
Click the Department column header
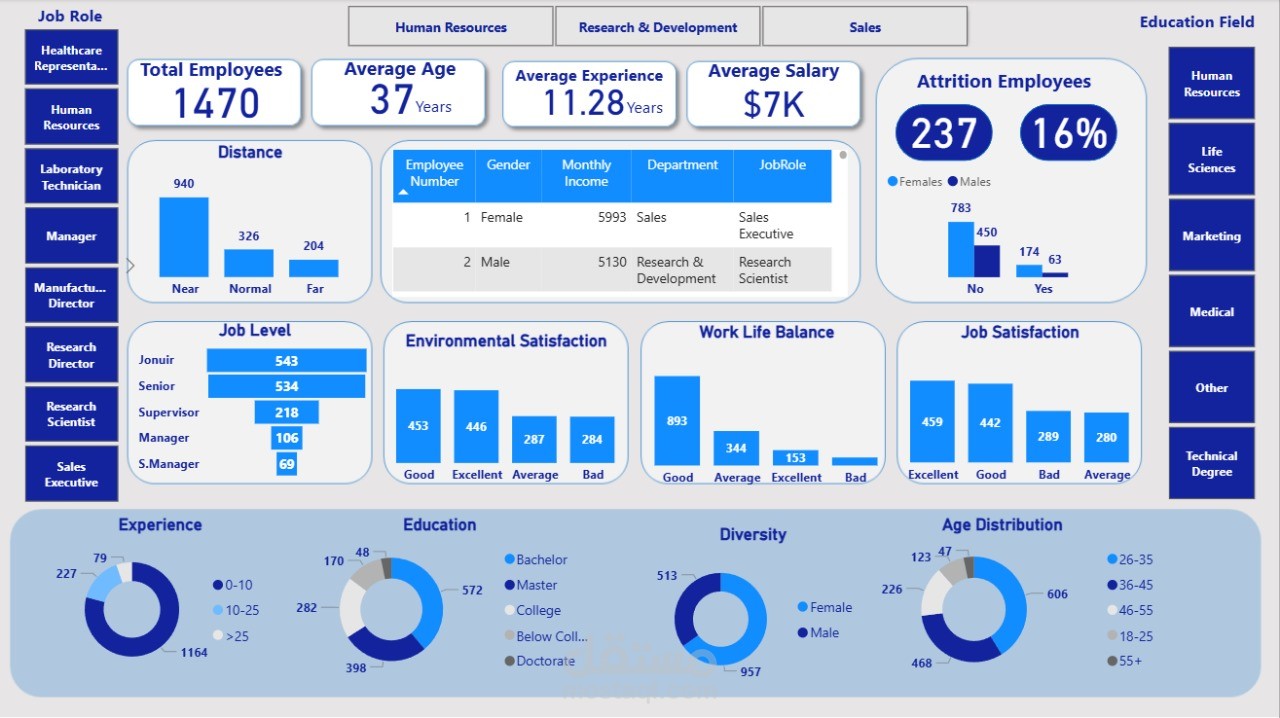(x=682, y=175)
